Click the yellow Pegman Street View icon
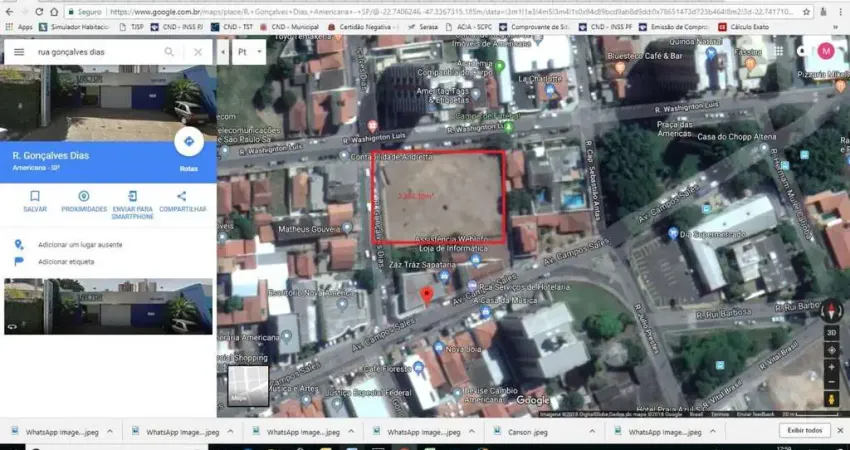The width and height of the screenshot is (850, 450). coord(831,400)
